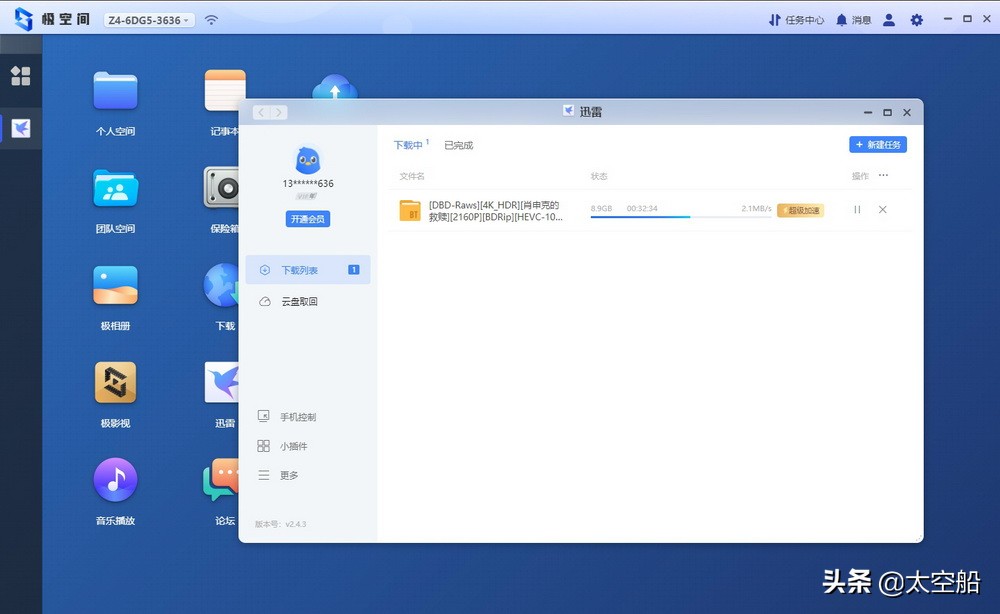The image size is (1000, 614).
Task: Open the 论坛 forum desktop icon
Action: [221, 479]
